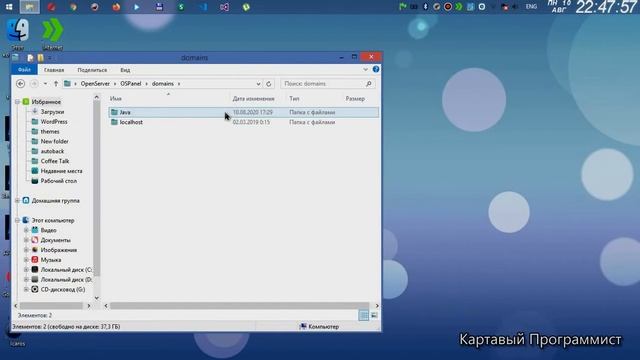The width and height of the screenshot is (640, 360).
Task: Refresh the domains folder view
Action: [269, 84]
